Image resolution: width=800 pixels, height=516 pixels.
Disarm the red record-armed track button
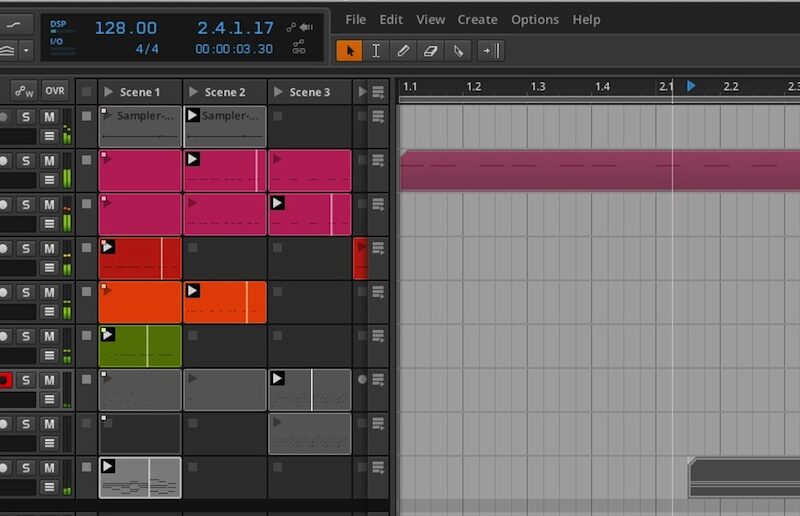click(x=4, y=380)
